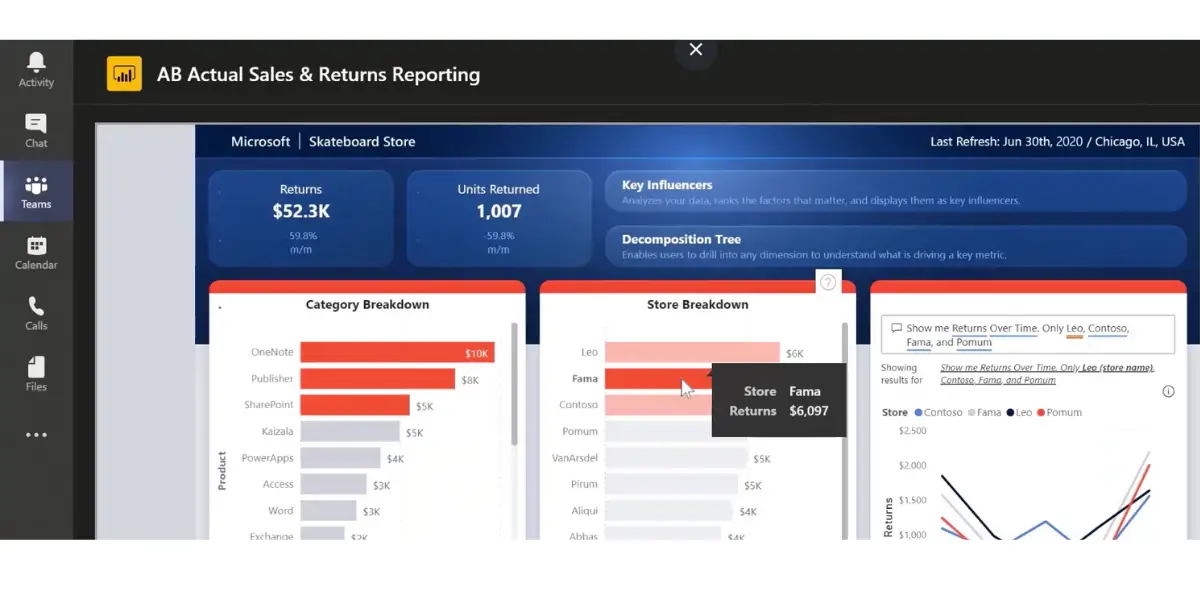Image resolution: width=1200 pixels, height=600 pixels.
Task: Click the Fama legend color dot
Action: pos(969,412)
